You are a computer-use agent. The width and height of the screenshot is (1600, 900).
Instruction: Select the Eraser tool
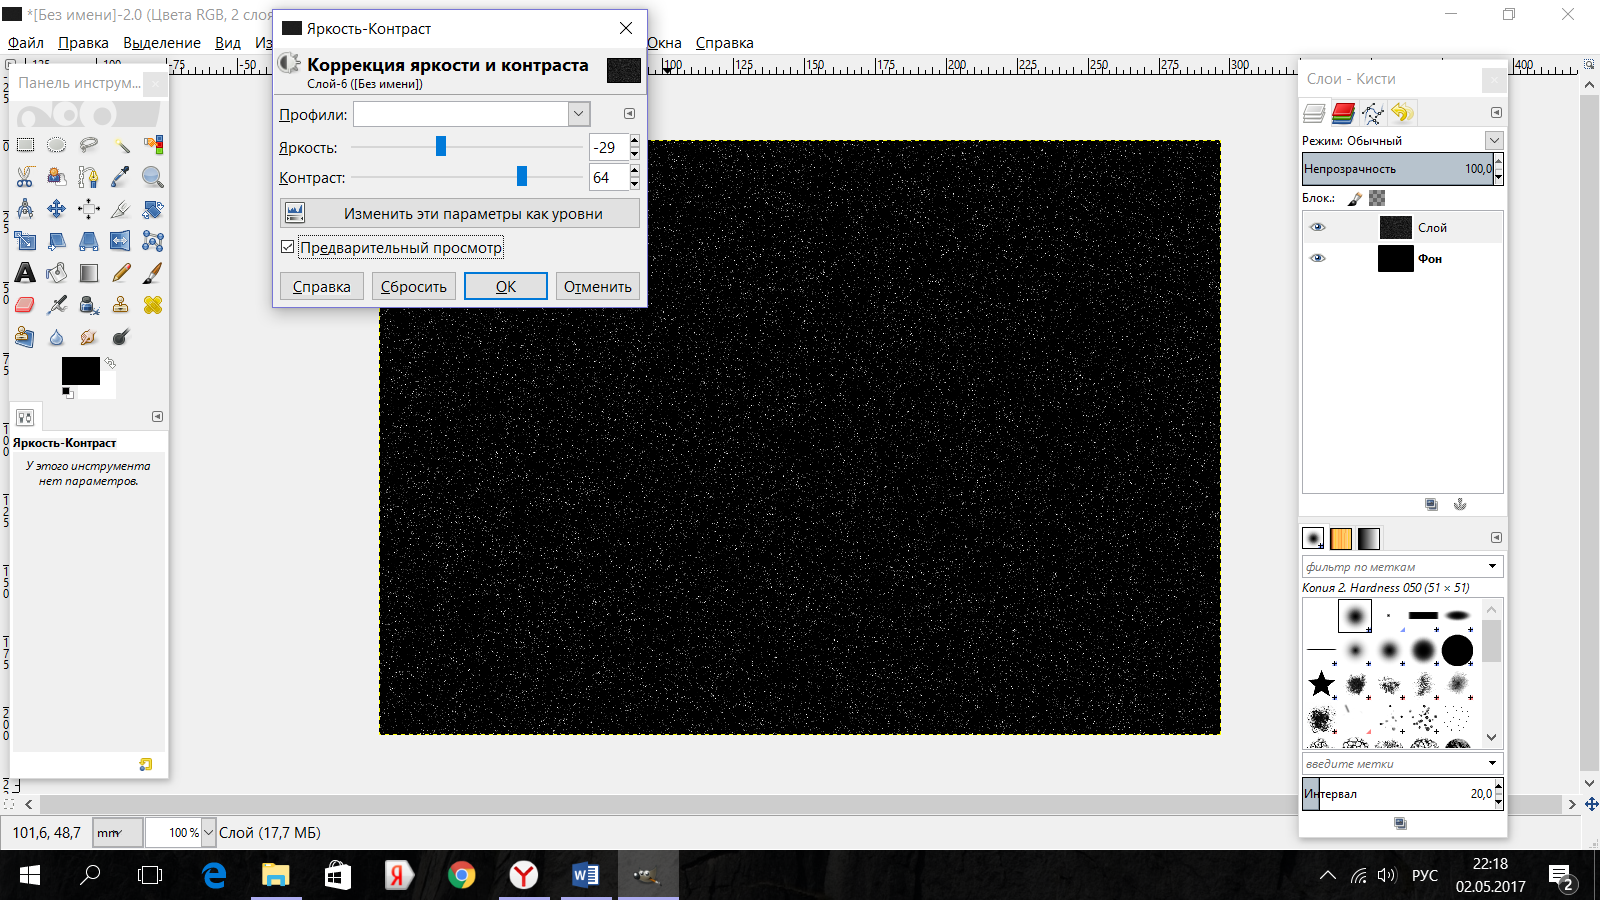pyautogui.click(x=25, y=305)
